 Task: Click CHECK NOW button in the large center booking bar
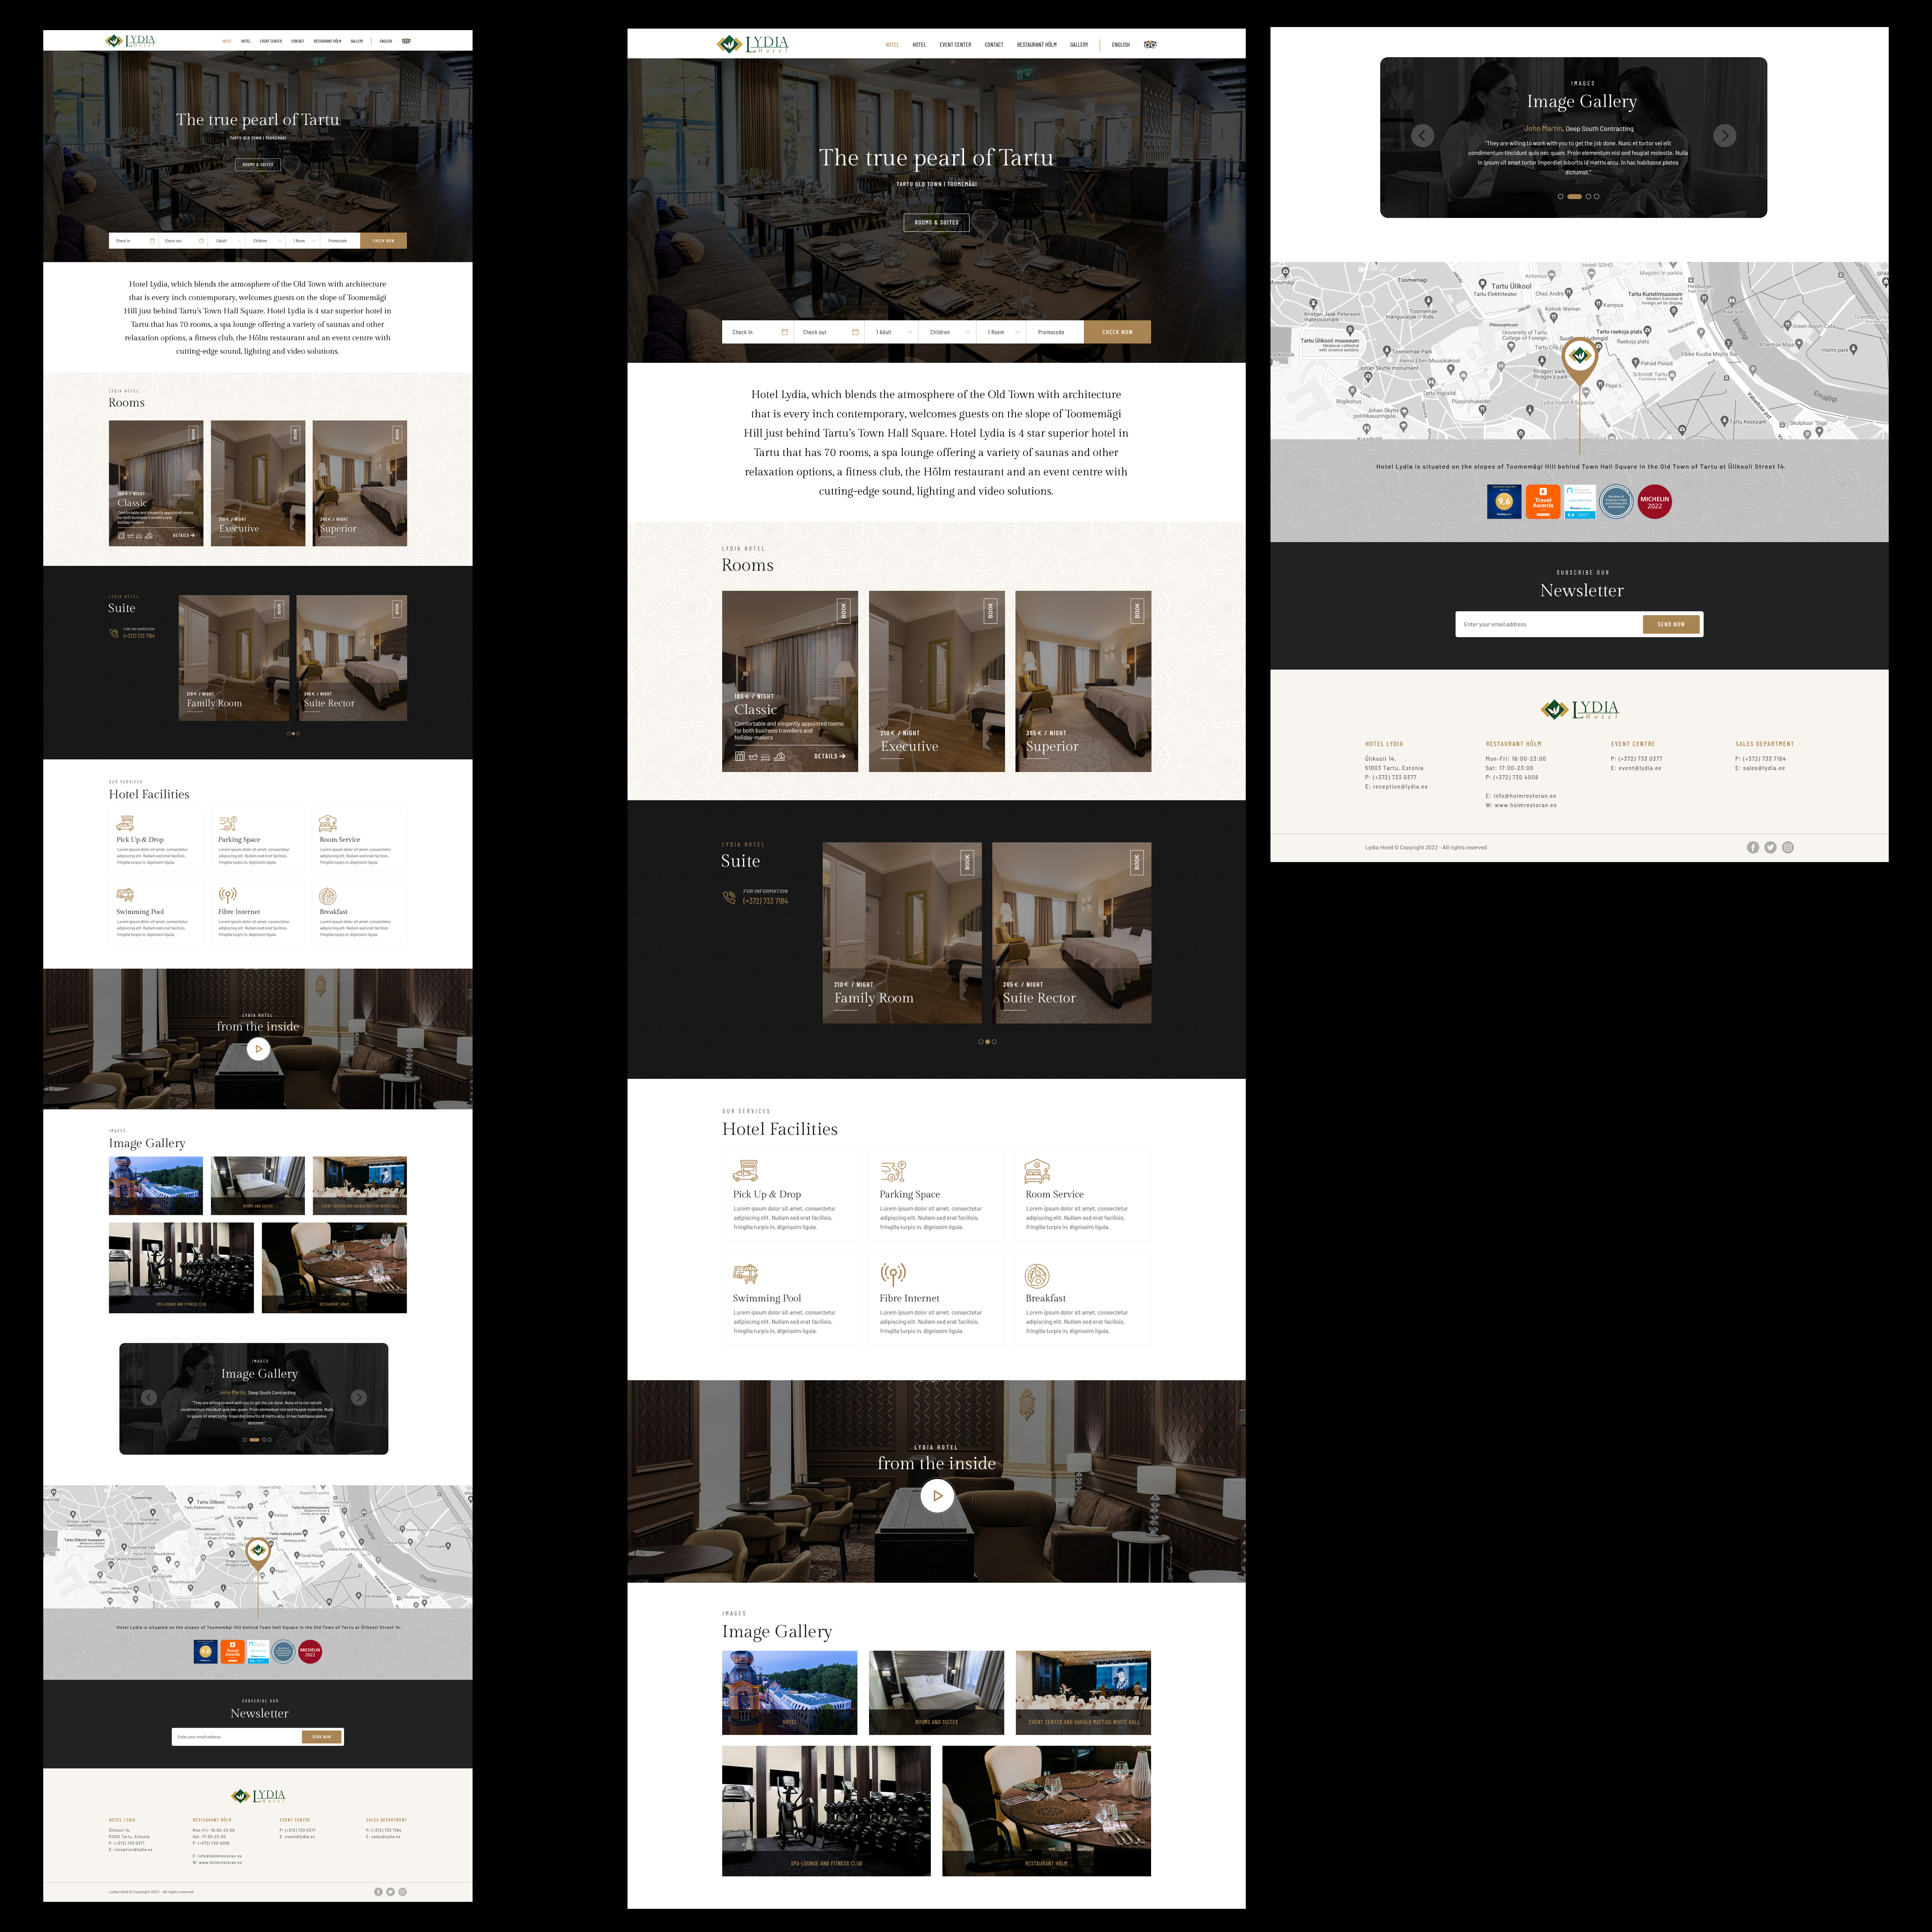point(1117,332)
